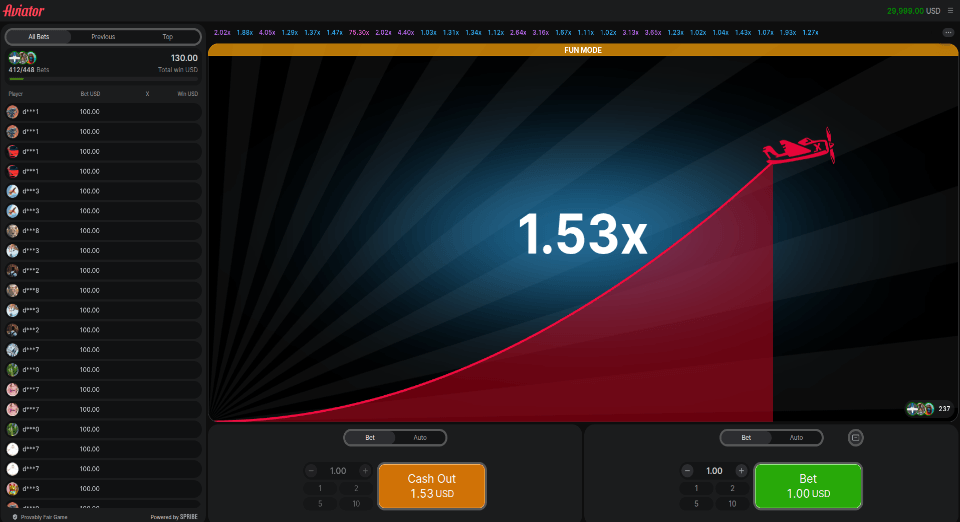The width and height of the screenshot is (960, 522).
Task: Open round history via three-dots icon
Action: [x=948, y=32]
